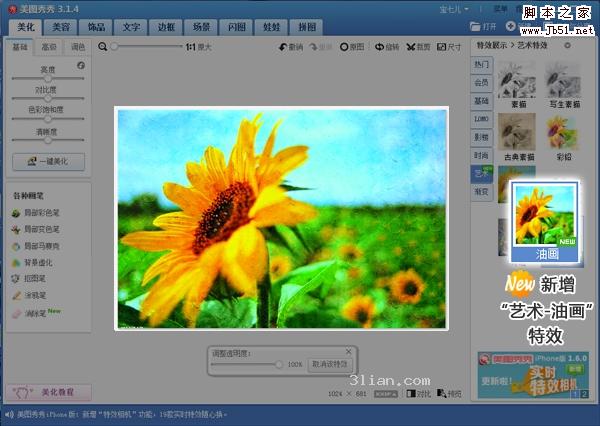Select the 艺术 effects category
The height and width of the screenshot is (426, 600).
click(481, 174)
